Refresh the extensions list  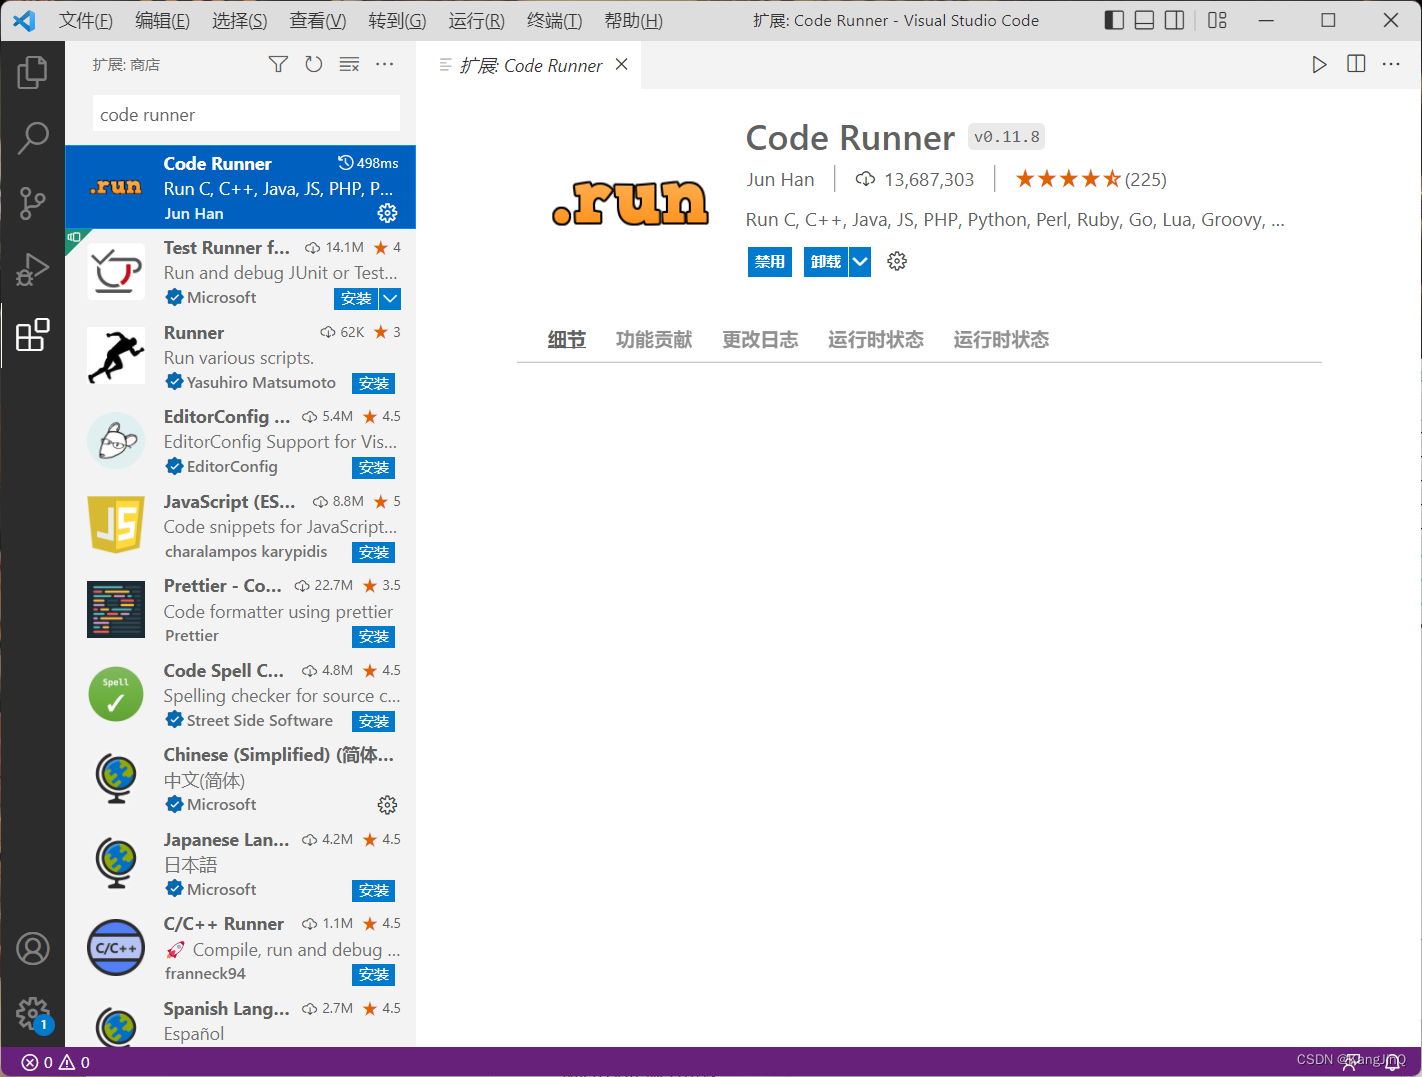click(314, 64)
